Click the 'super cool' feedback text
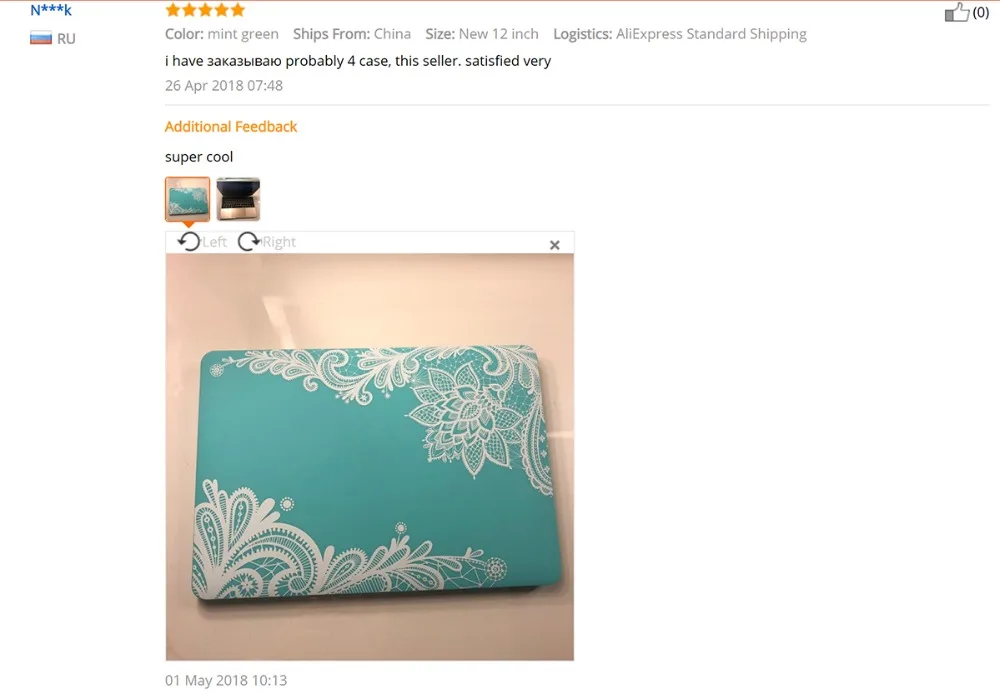This screenshot has width=1000, height=694. tap(199, 157)
